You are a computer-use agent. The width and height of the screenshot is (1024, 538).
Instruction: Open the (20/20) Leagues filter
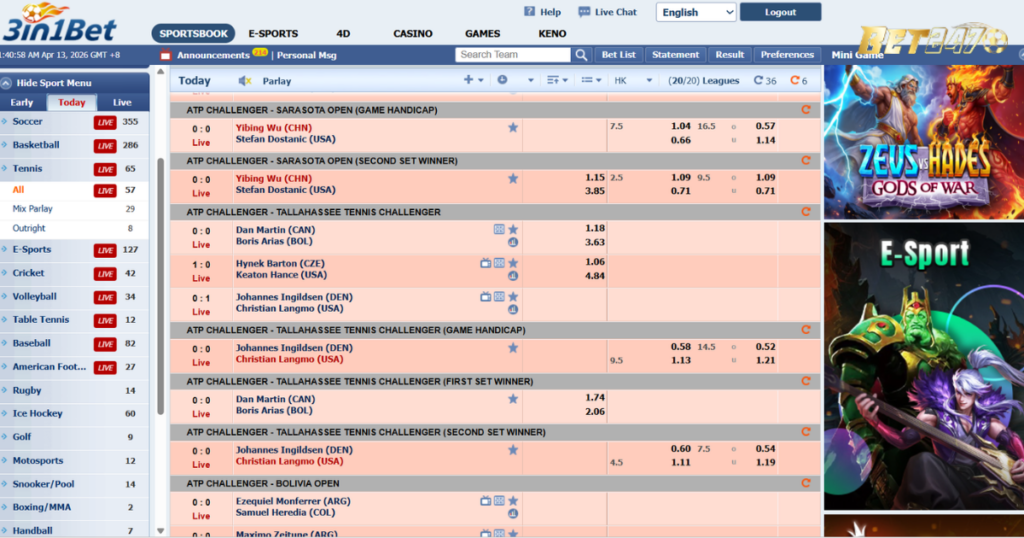pos(703,80)
